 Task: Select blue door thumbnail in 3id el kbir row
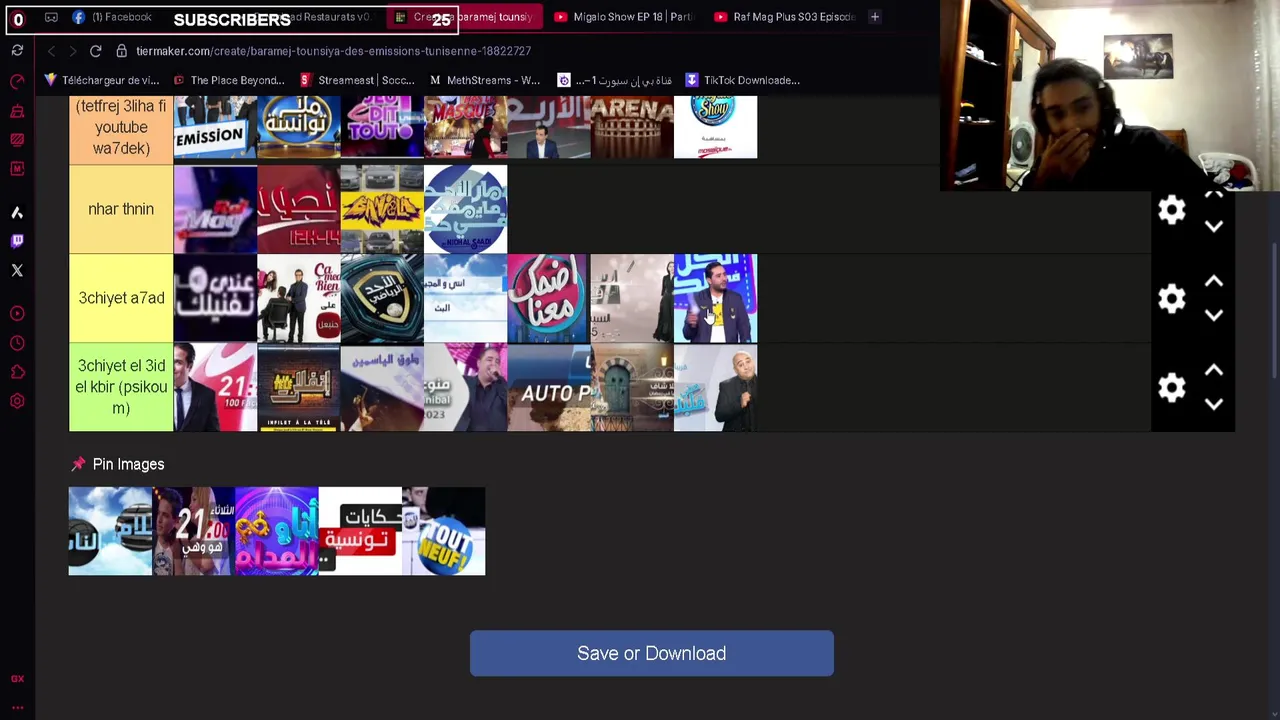click(632, 387)
